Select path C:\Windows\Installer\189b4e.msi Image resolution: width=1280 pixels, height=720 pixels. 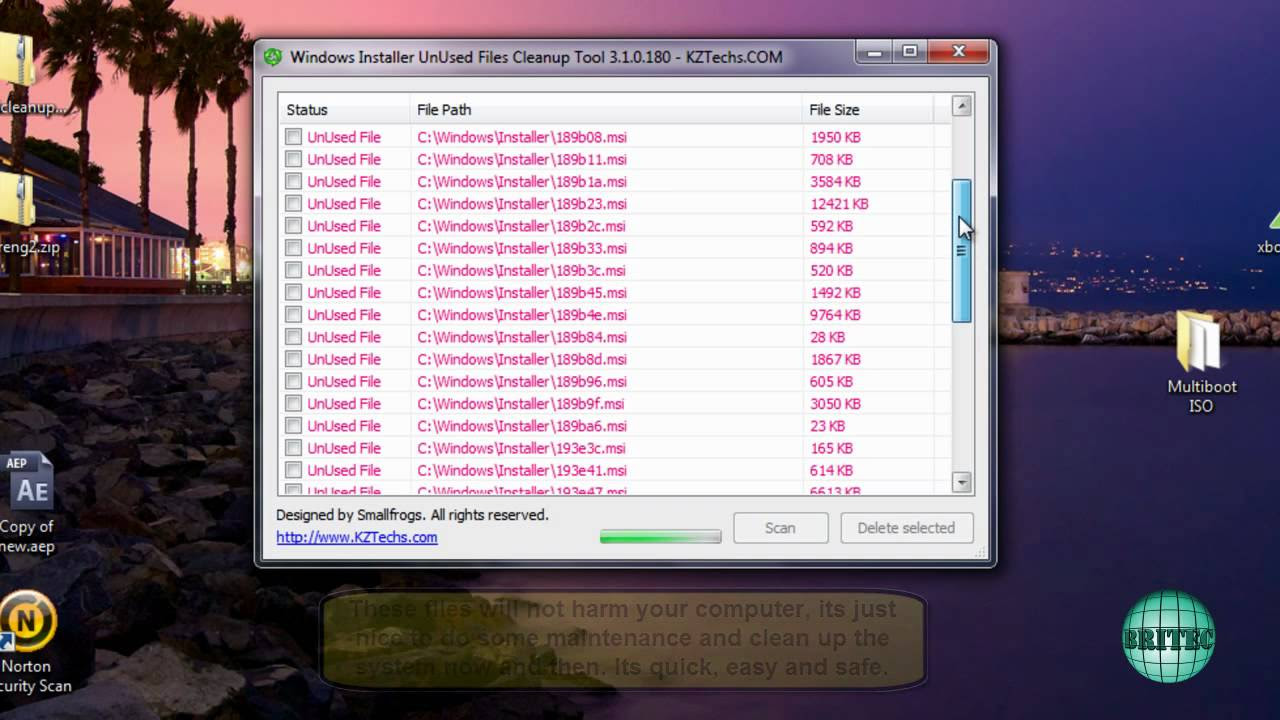[522, 314]
